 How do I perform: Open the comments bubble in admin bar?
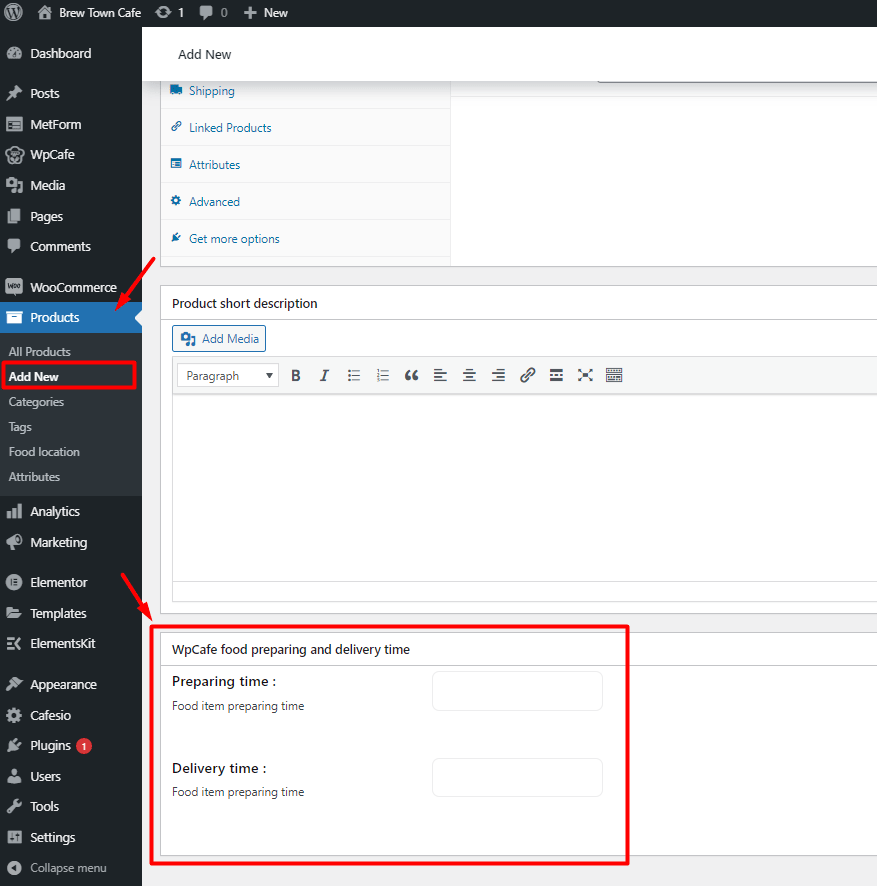coord(214,12)
